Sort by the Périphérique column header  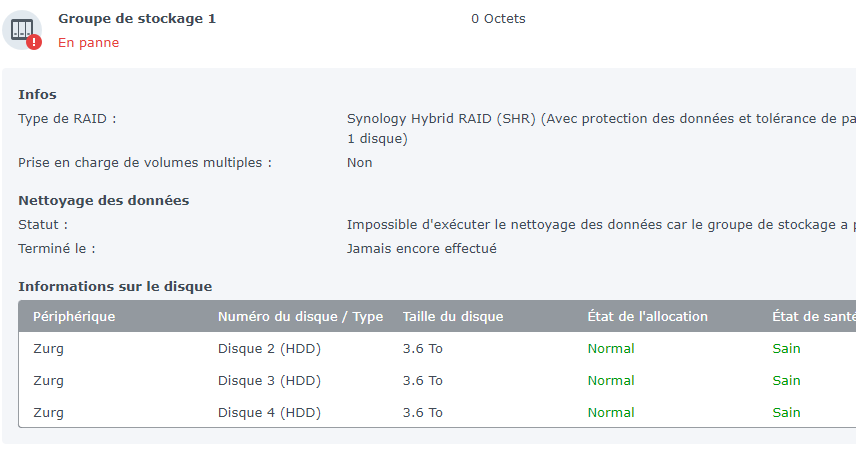74,316
